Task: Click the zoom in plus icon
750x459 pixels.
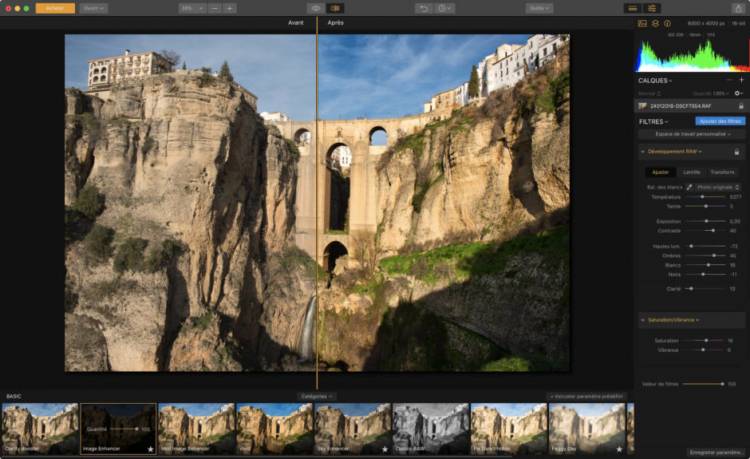Action: [230, 8]
